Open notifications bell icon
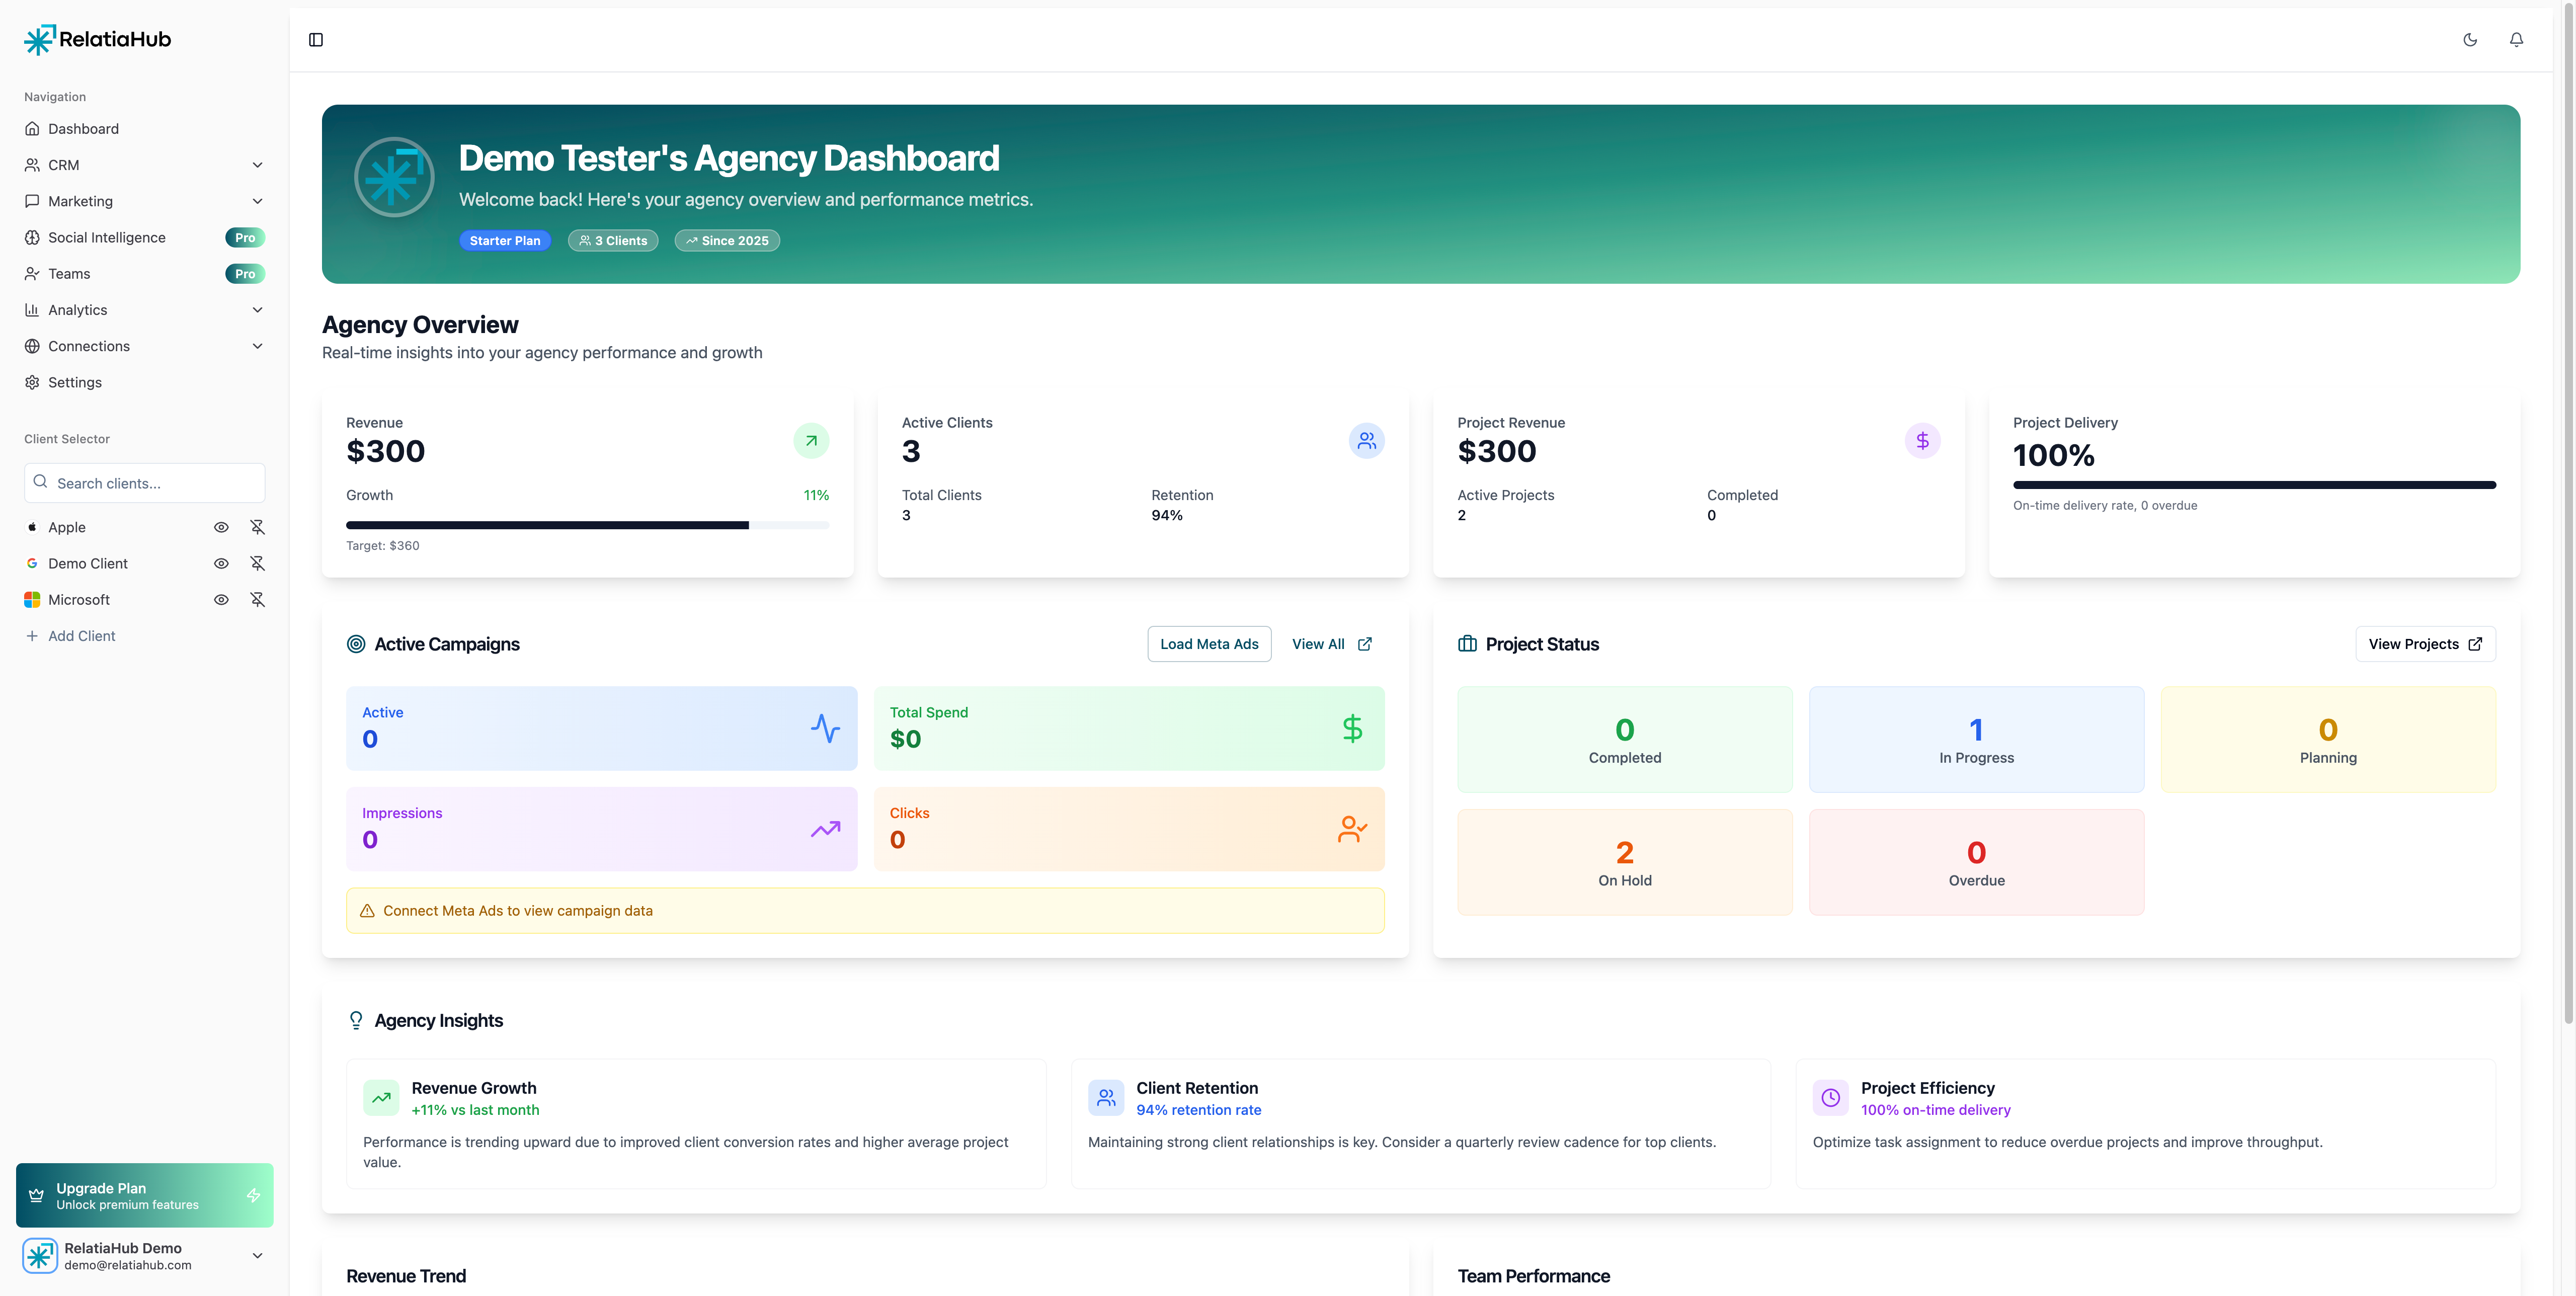Screen dimensions: 2576x1296 (2516, 40)
